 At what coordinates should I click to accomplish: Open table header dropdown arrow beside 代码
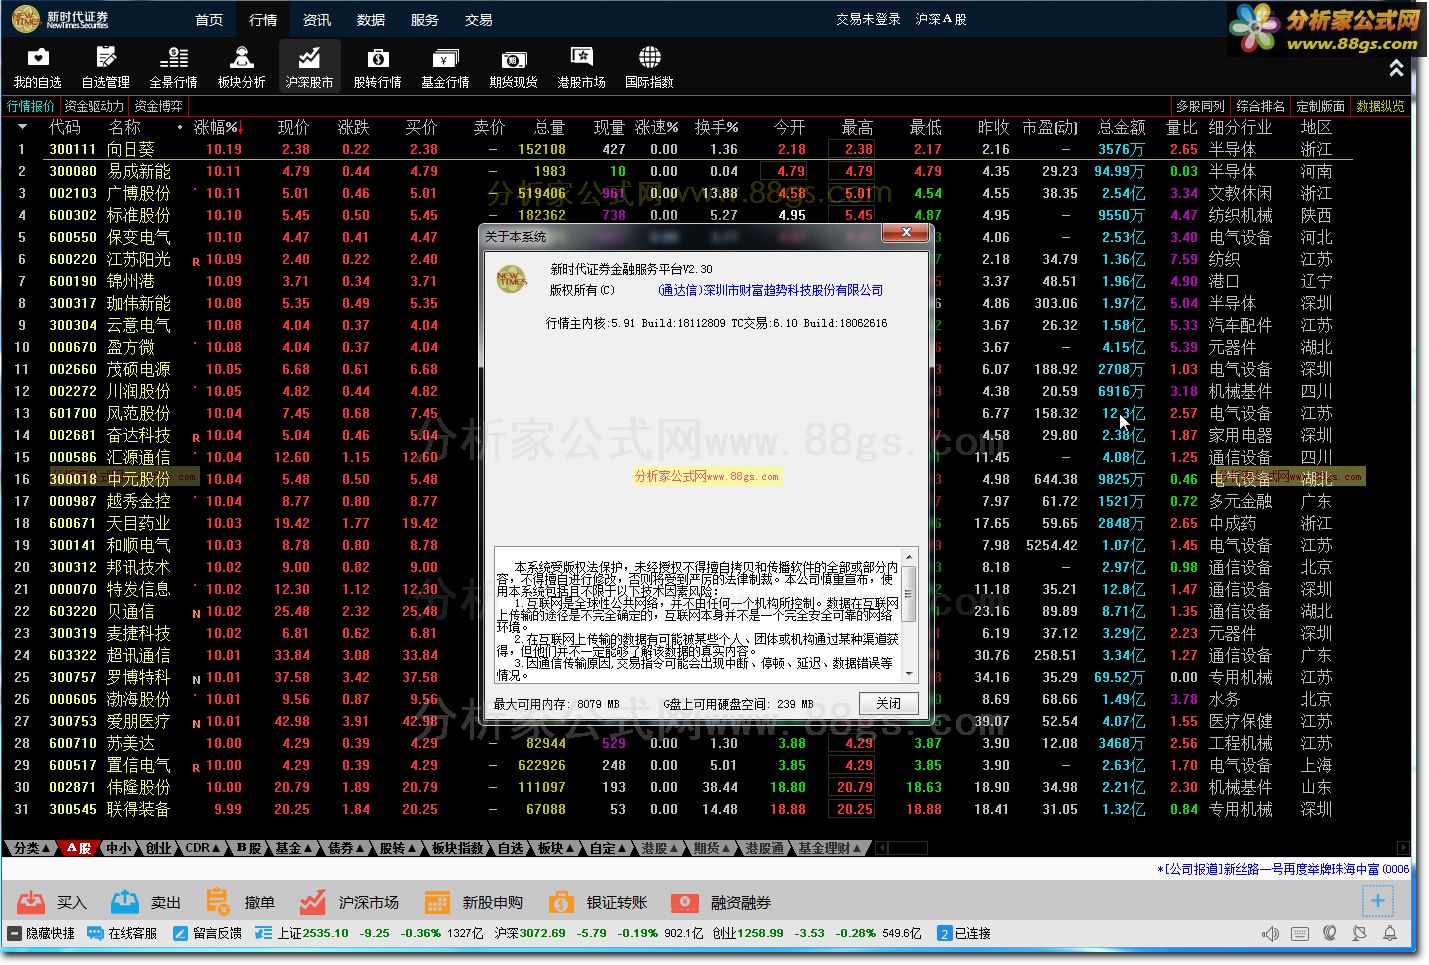[x=22, y=127]
